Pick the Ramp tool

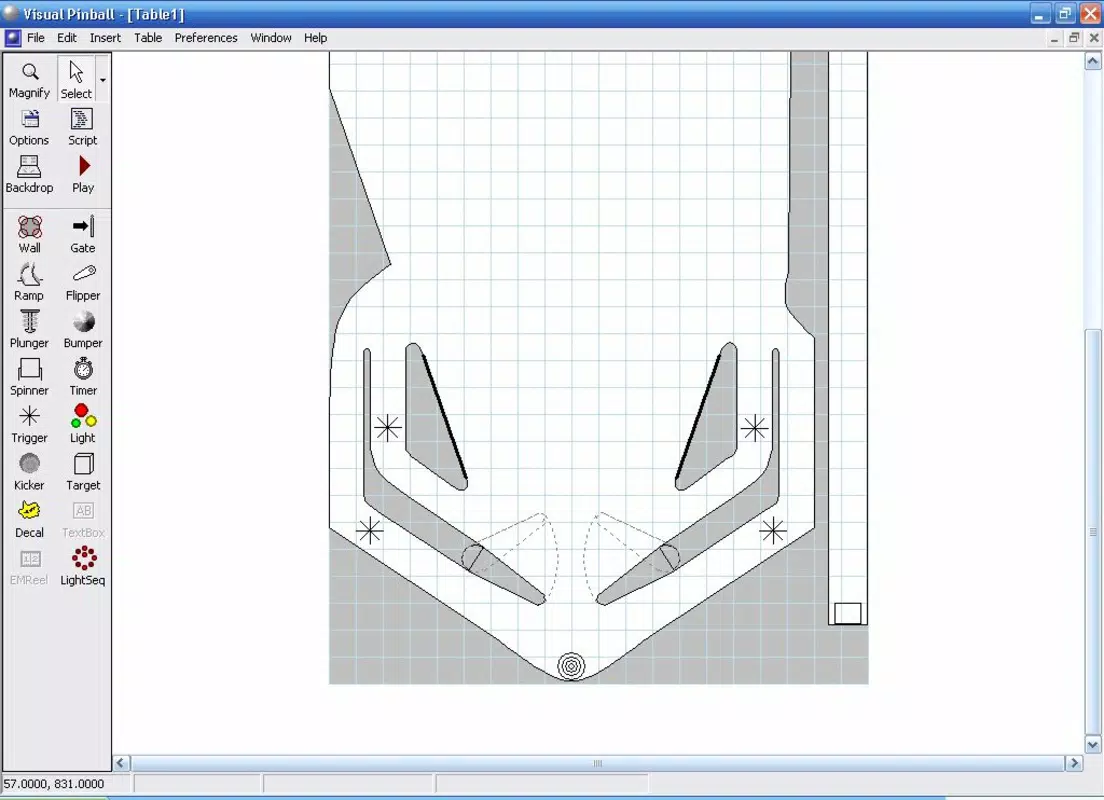click(x=30, y=282)
